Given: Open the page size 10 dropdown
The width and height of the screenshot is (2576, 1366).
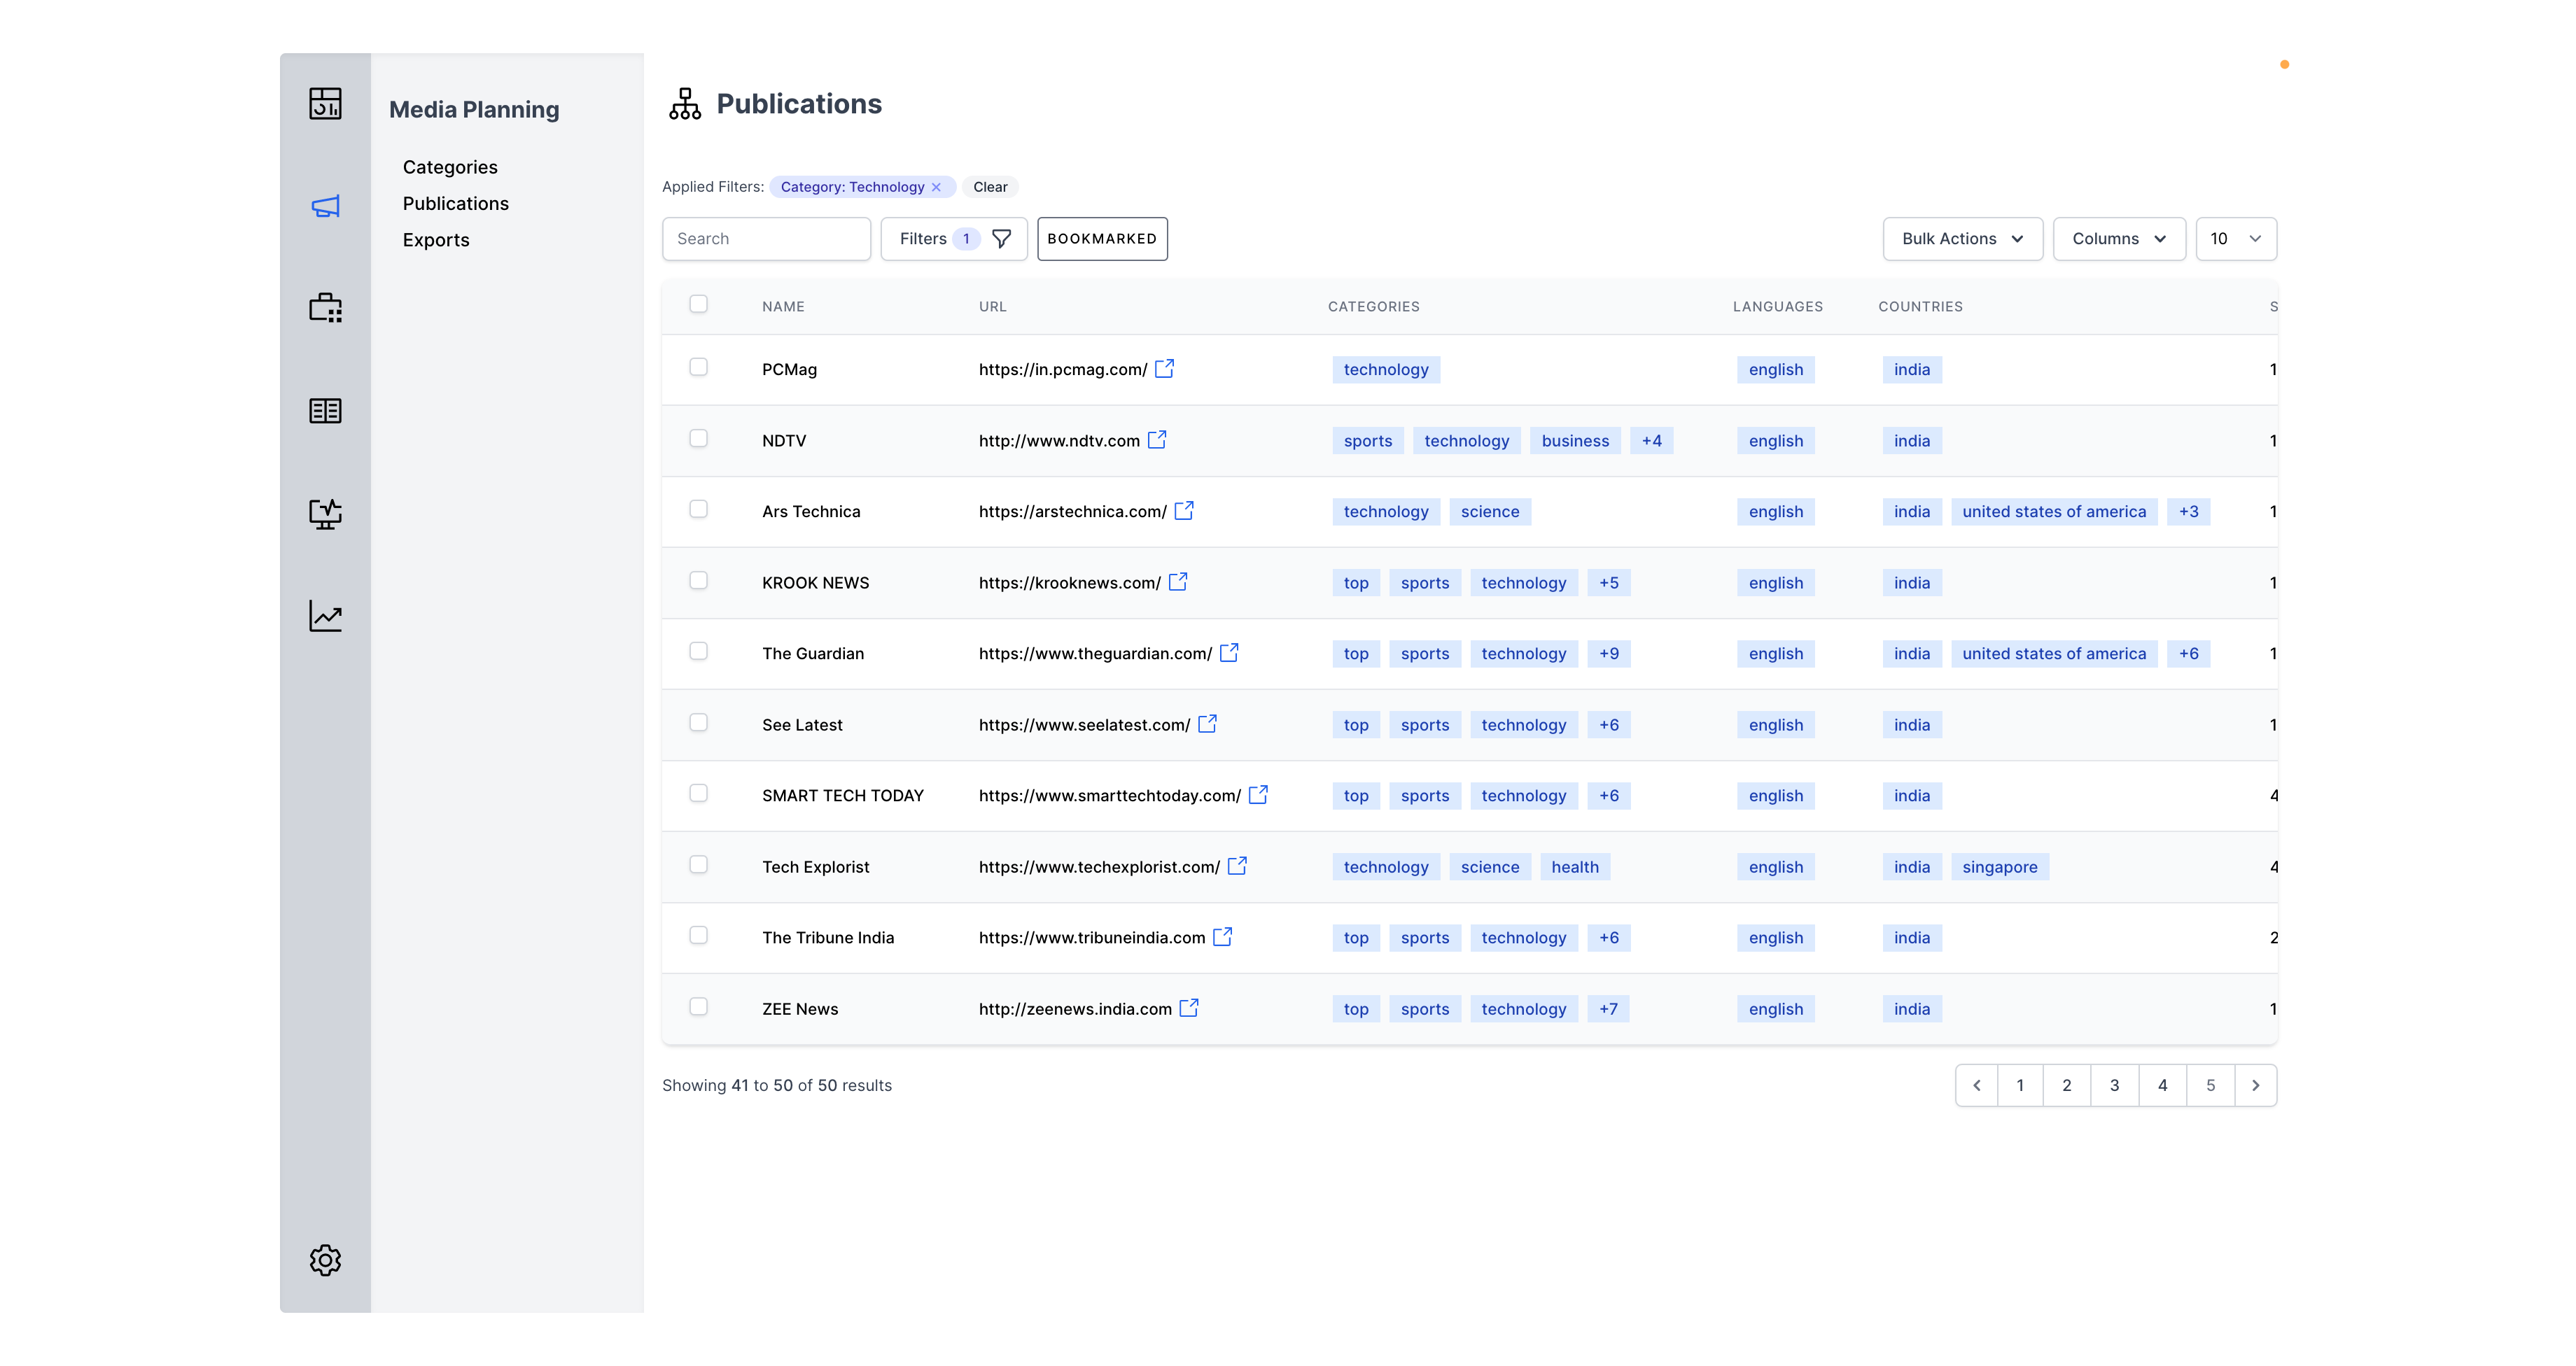Looking at the screenshot, I should click(2235, 239).
